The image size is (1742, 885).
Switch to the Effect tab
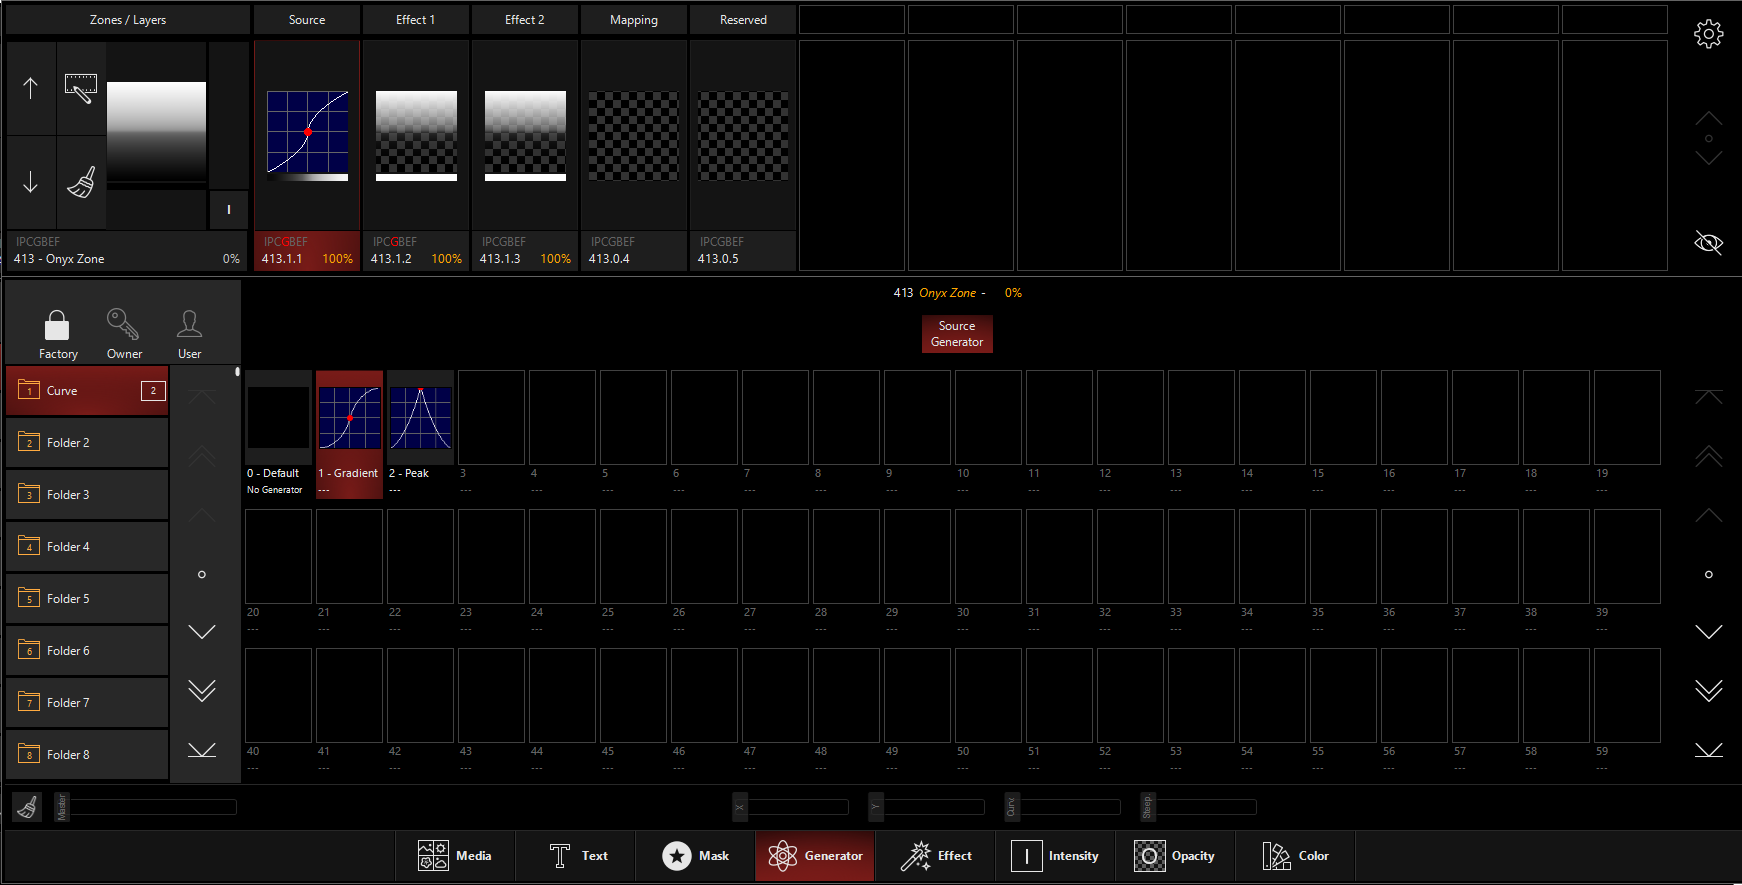pyautogui.click(x=935, y=856)
